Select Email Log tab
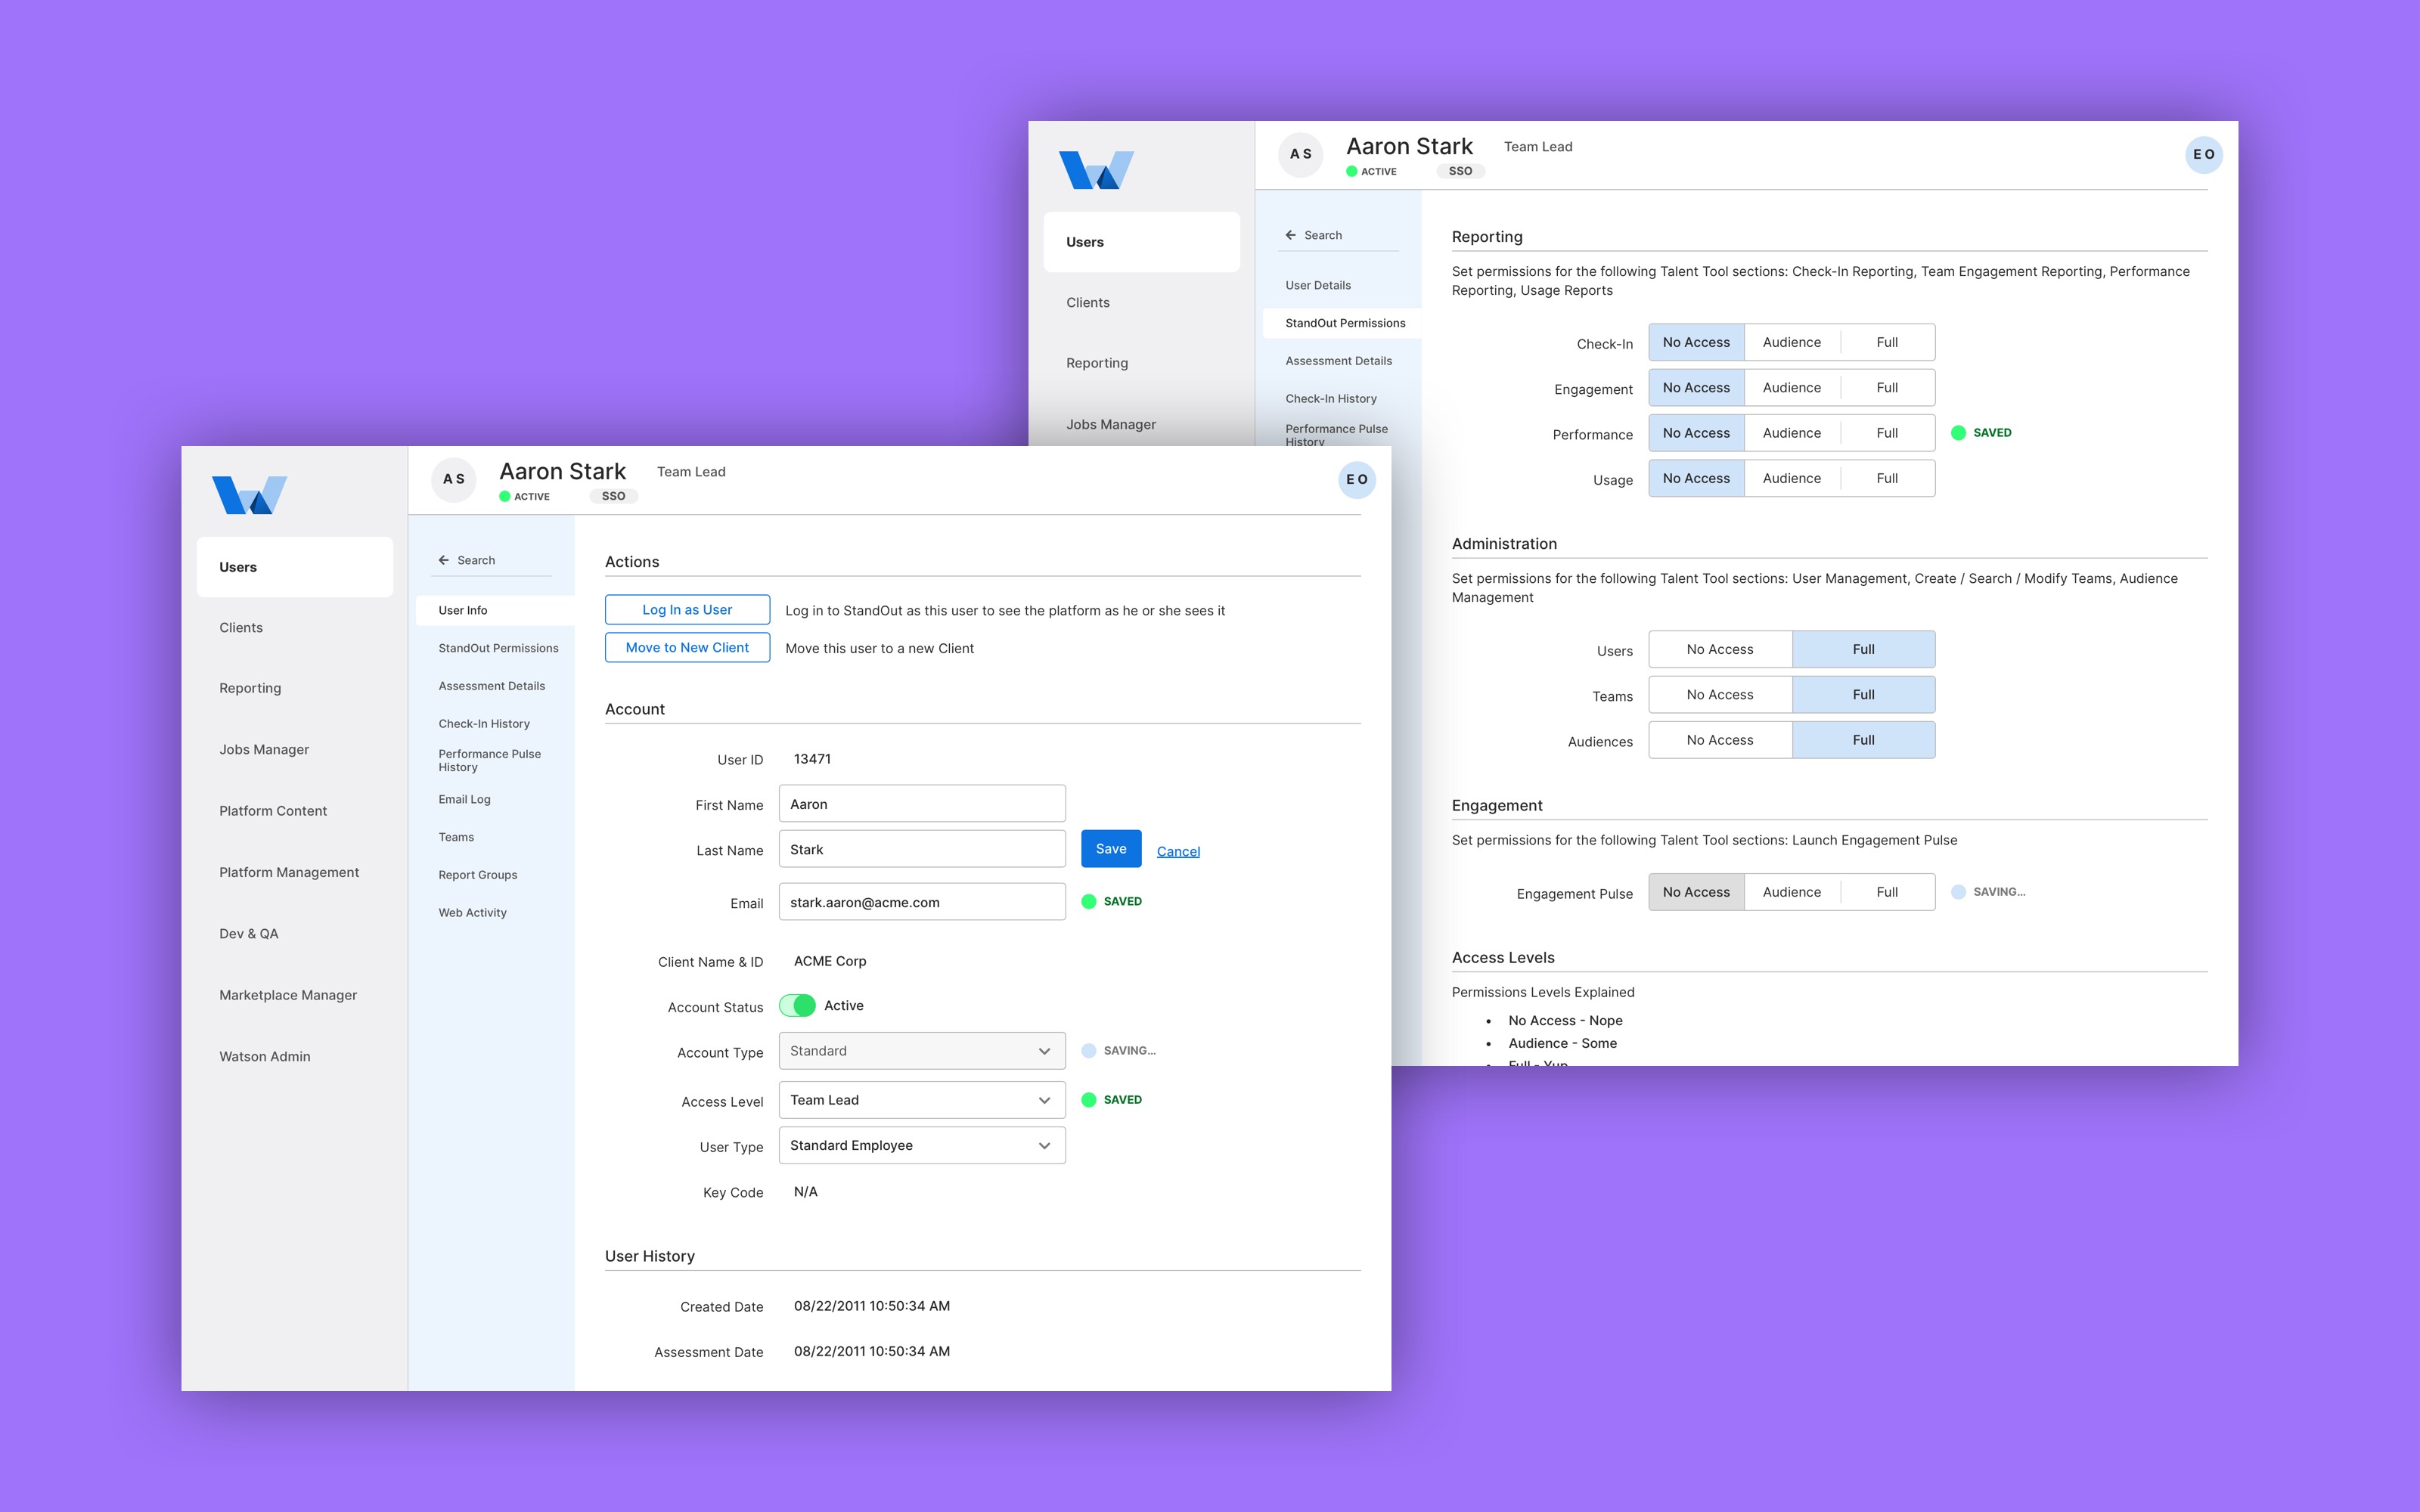This screenshot has height=1512, width=2420. coord(465,799)
